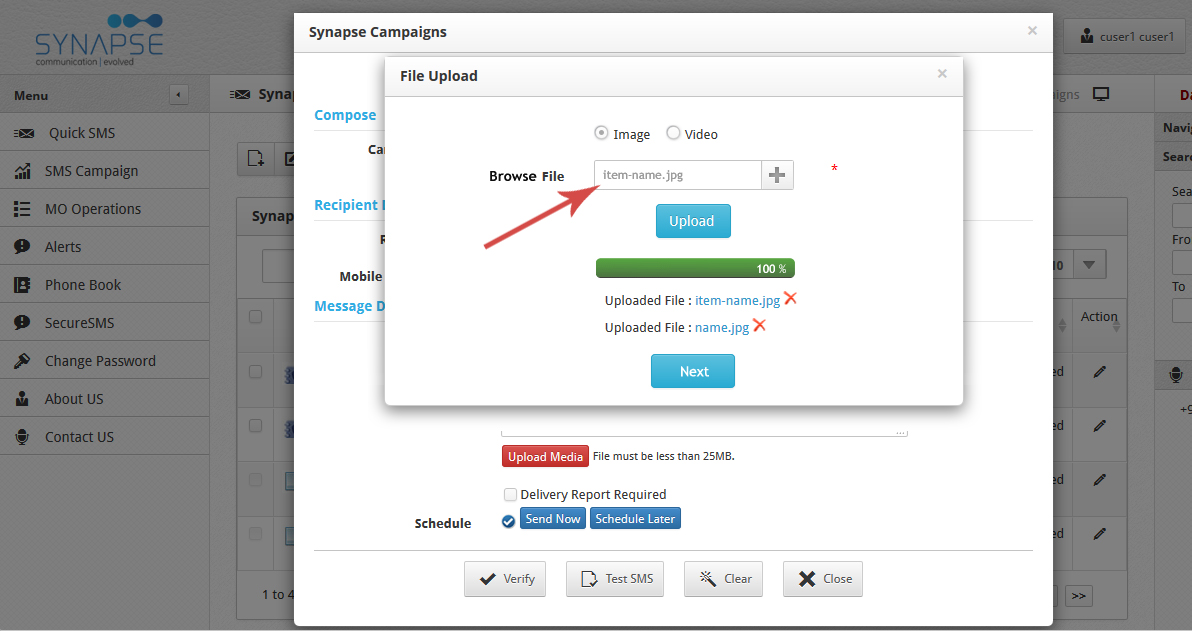Delete uploaded file name.jpg using red X
This screenshot has width=1192, height=631.
(759, 326)
